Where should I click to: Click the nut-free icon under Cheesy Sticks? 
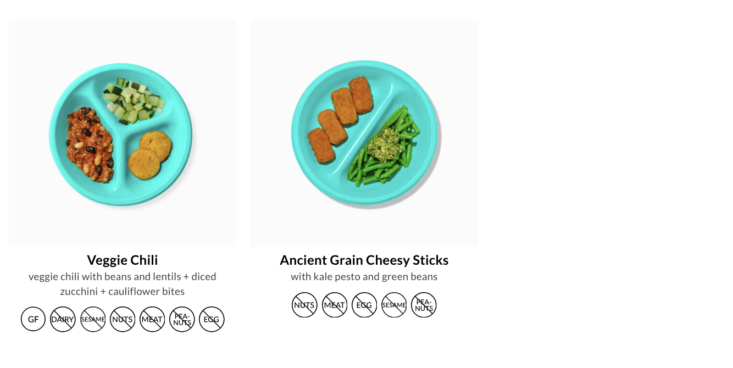[304, 305]
